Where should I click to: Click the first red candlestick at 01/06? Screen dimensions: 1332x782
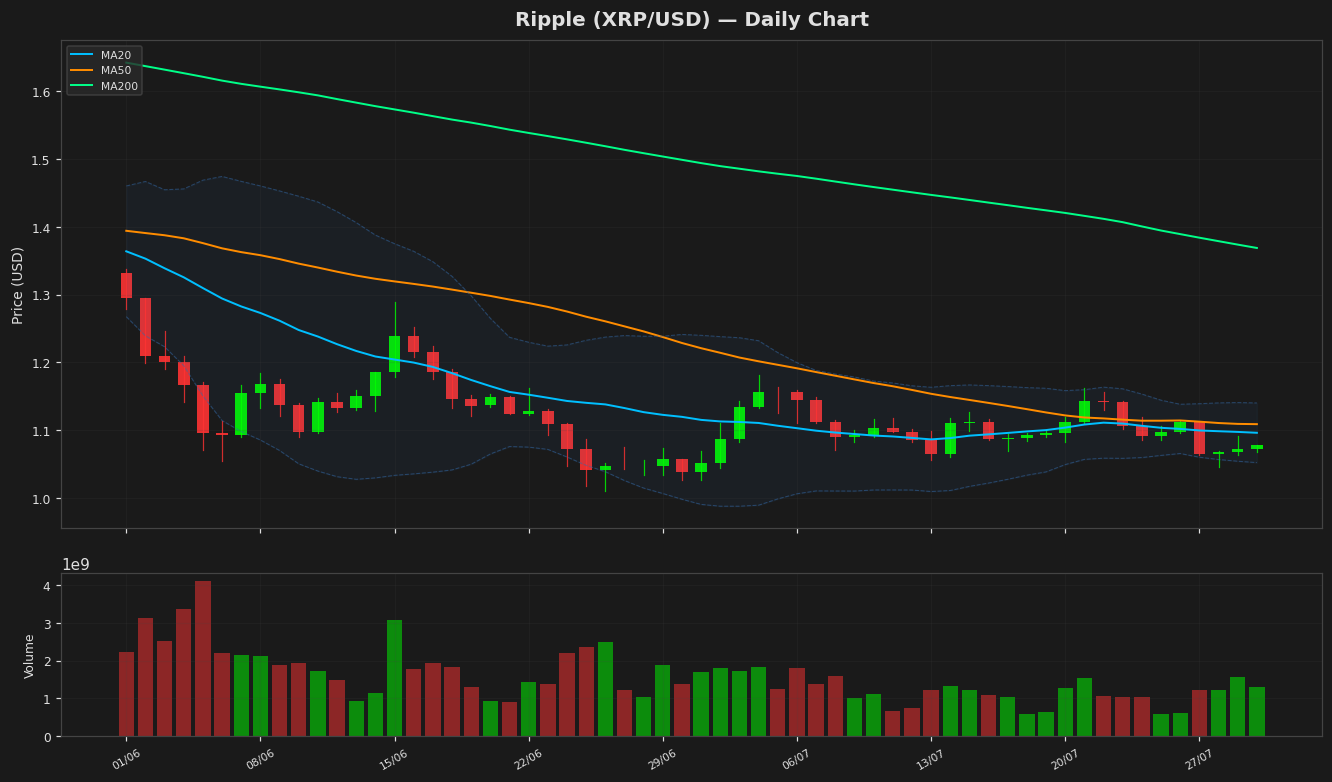pos(126,286)
